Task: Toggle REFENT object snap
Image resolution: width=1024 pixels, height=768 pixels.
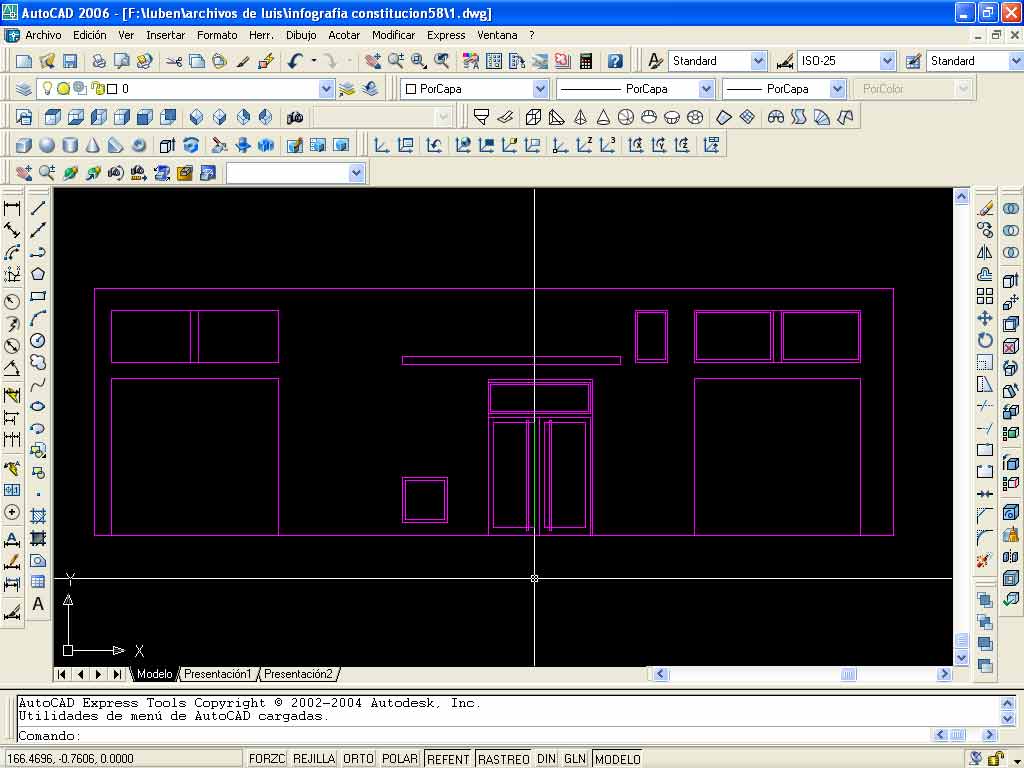Action: 448,759
